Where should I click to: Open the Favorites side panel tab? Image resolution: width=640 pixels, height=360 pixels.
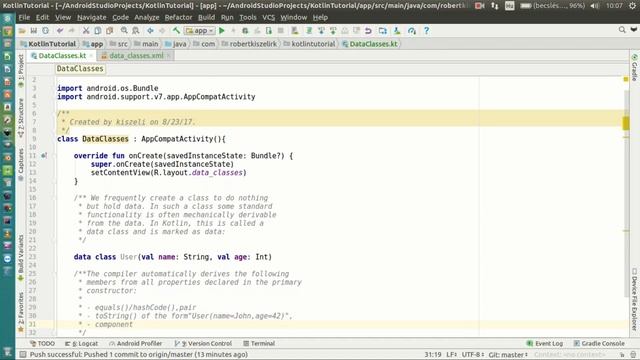(x=21, y=312)
